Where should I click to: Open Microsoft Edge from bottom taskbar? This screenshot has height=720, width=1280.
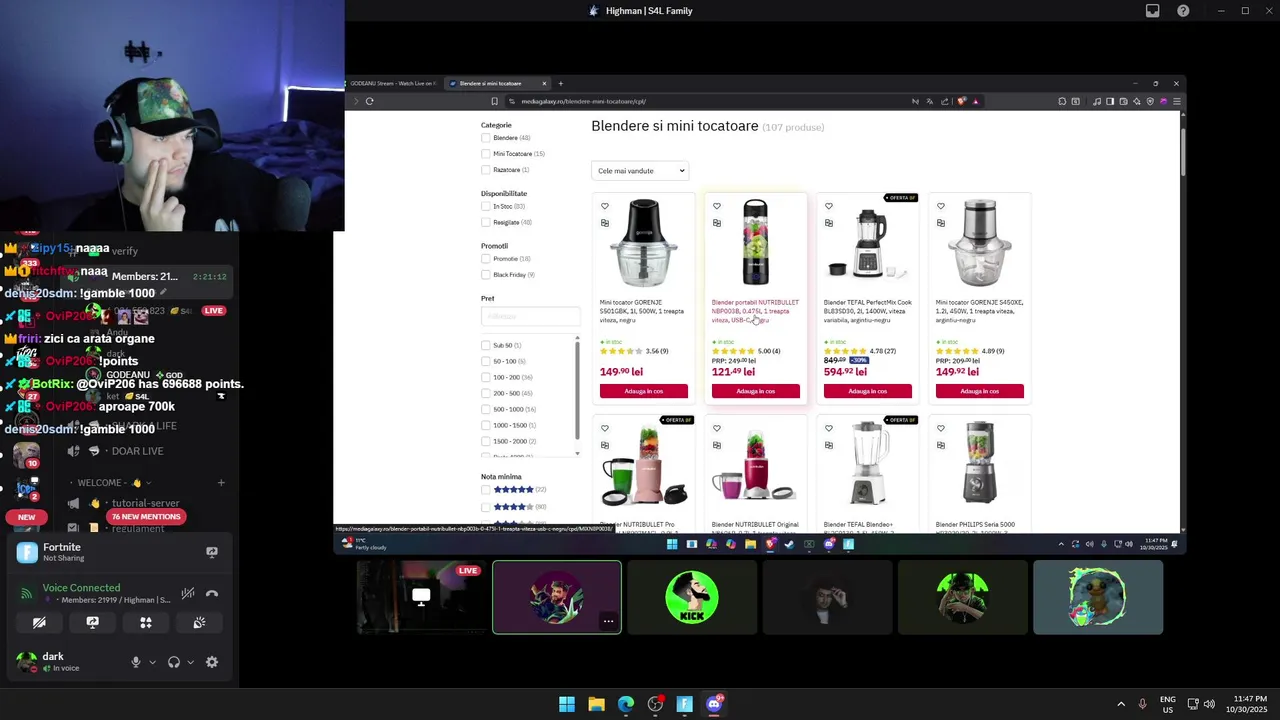point(626,704)
